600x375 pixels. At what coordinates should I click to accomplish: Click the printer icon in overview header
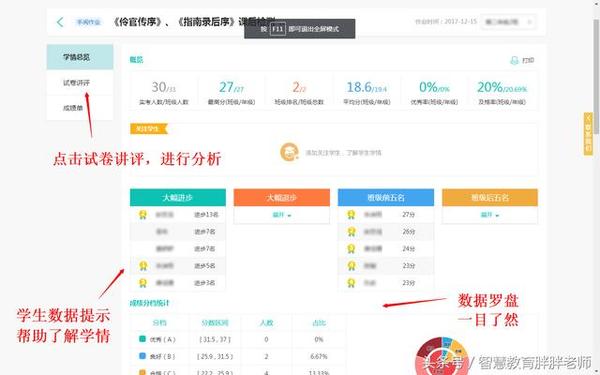[514, 60]
